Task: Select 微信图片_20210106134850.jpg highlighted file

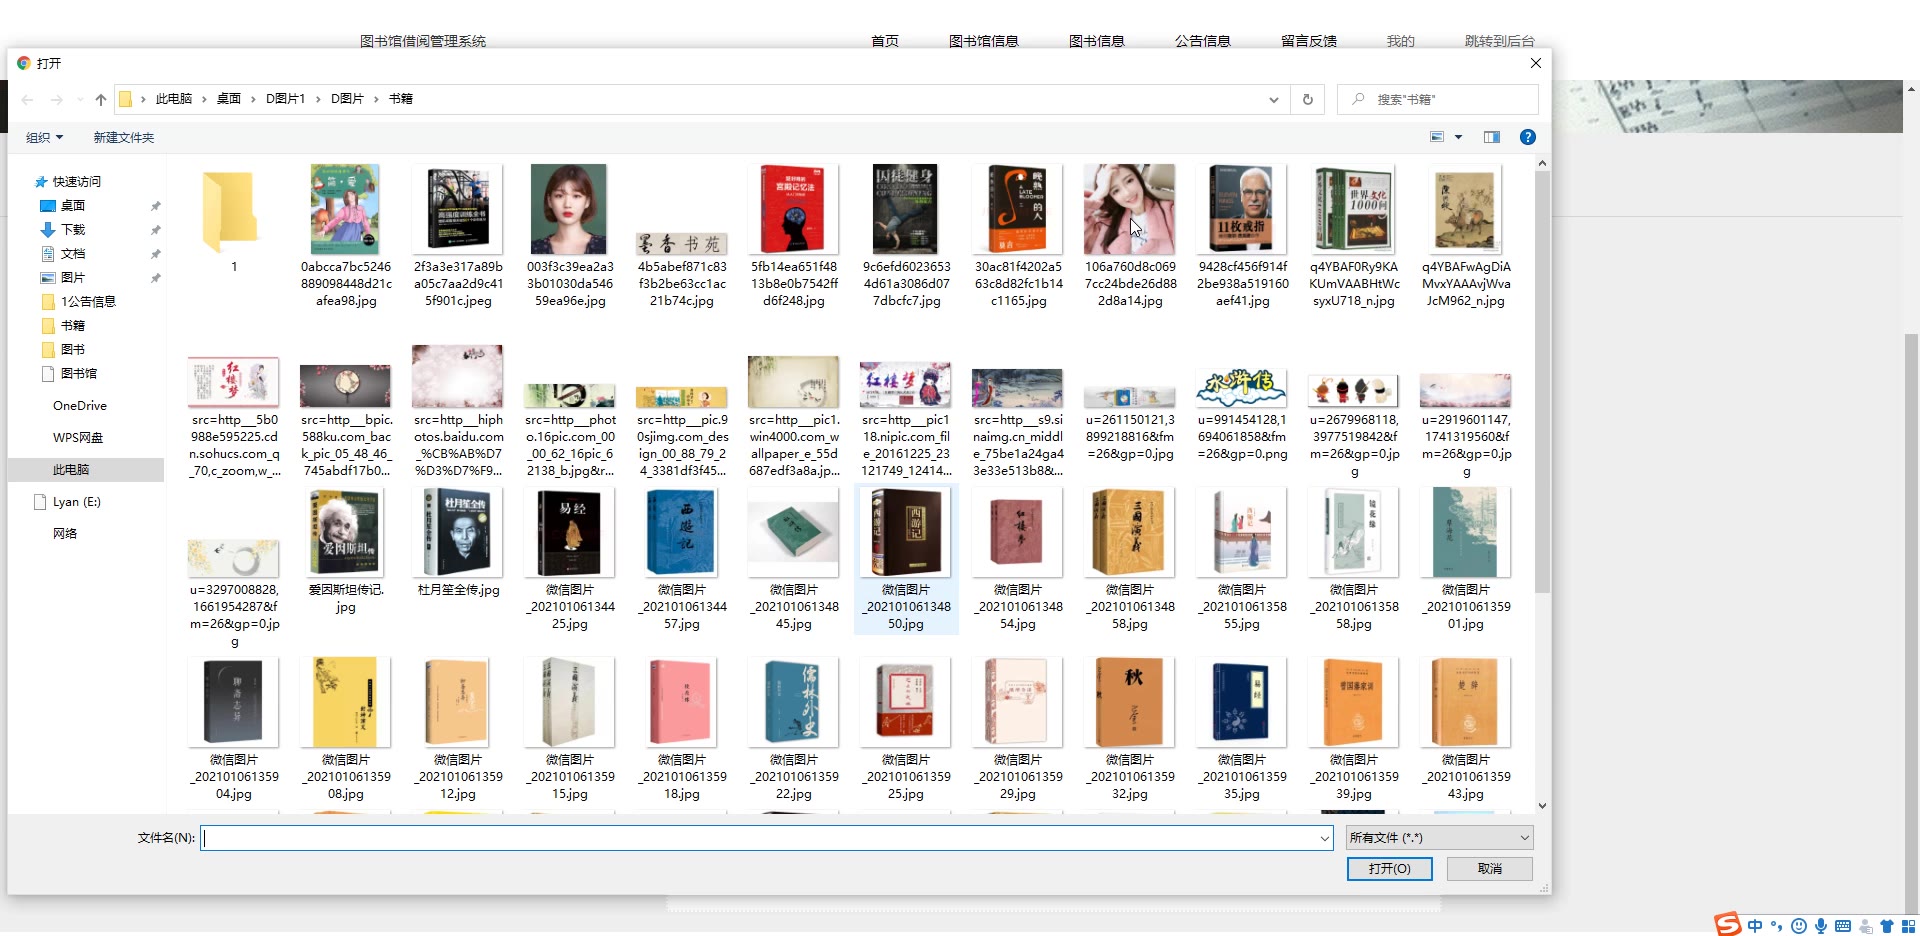Action: [906, 560]
